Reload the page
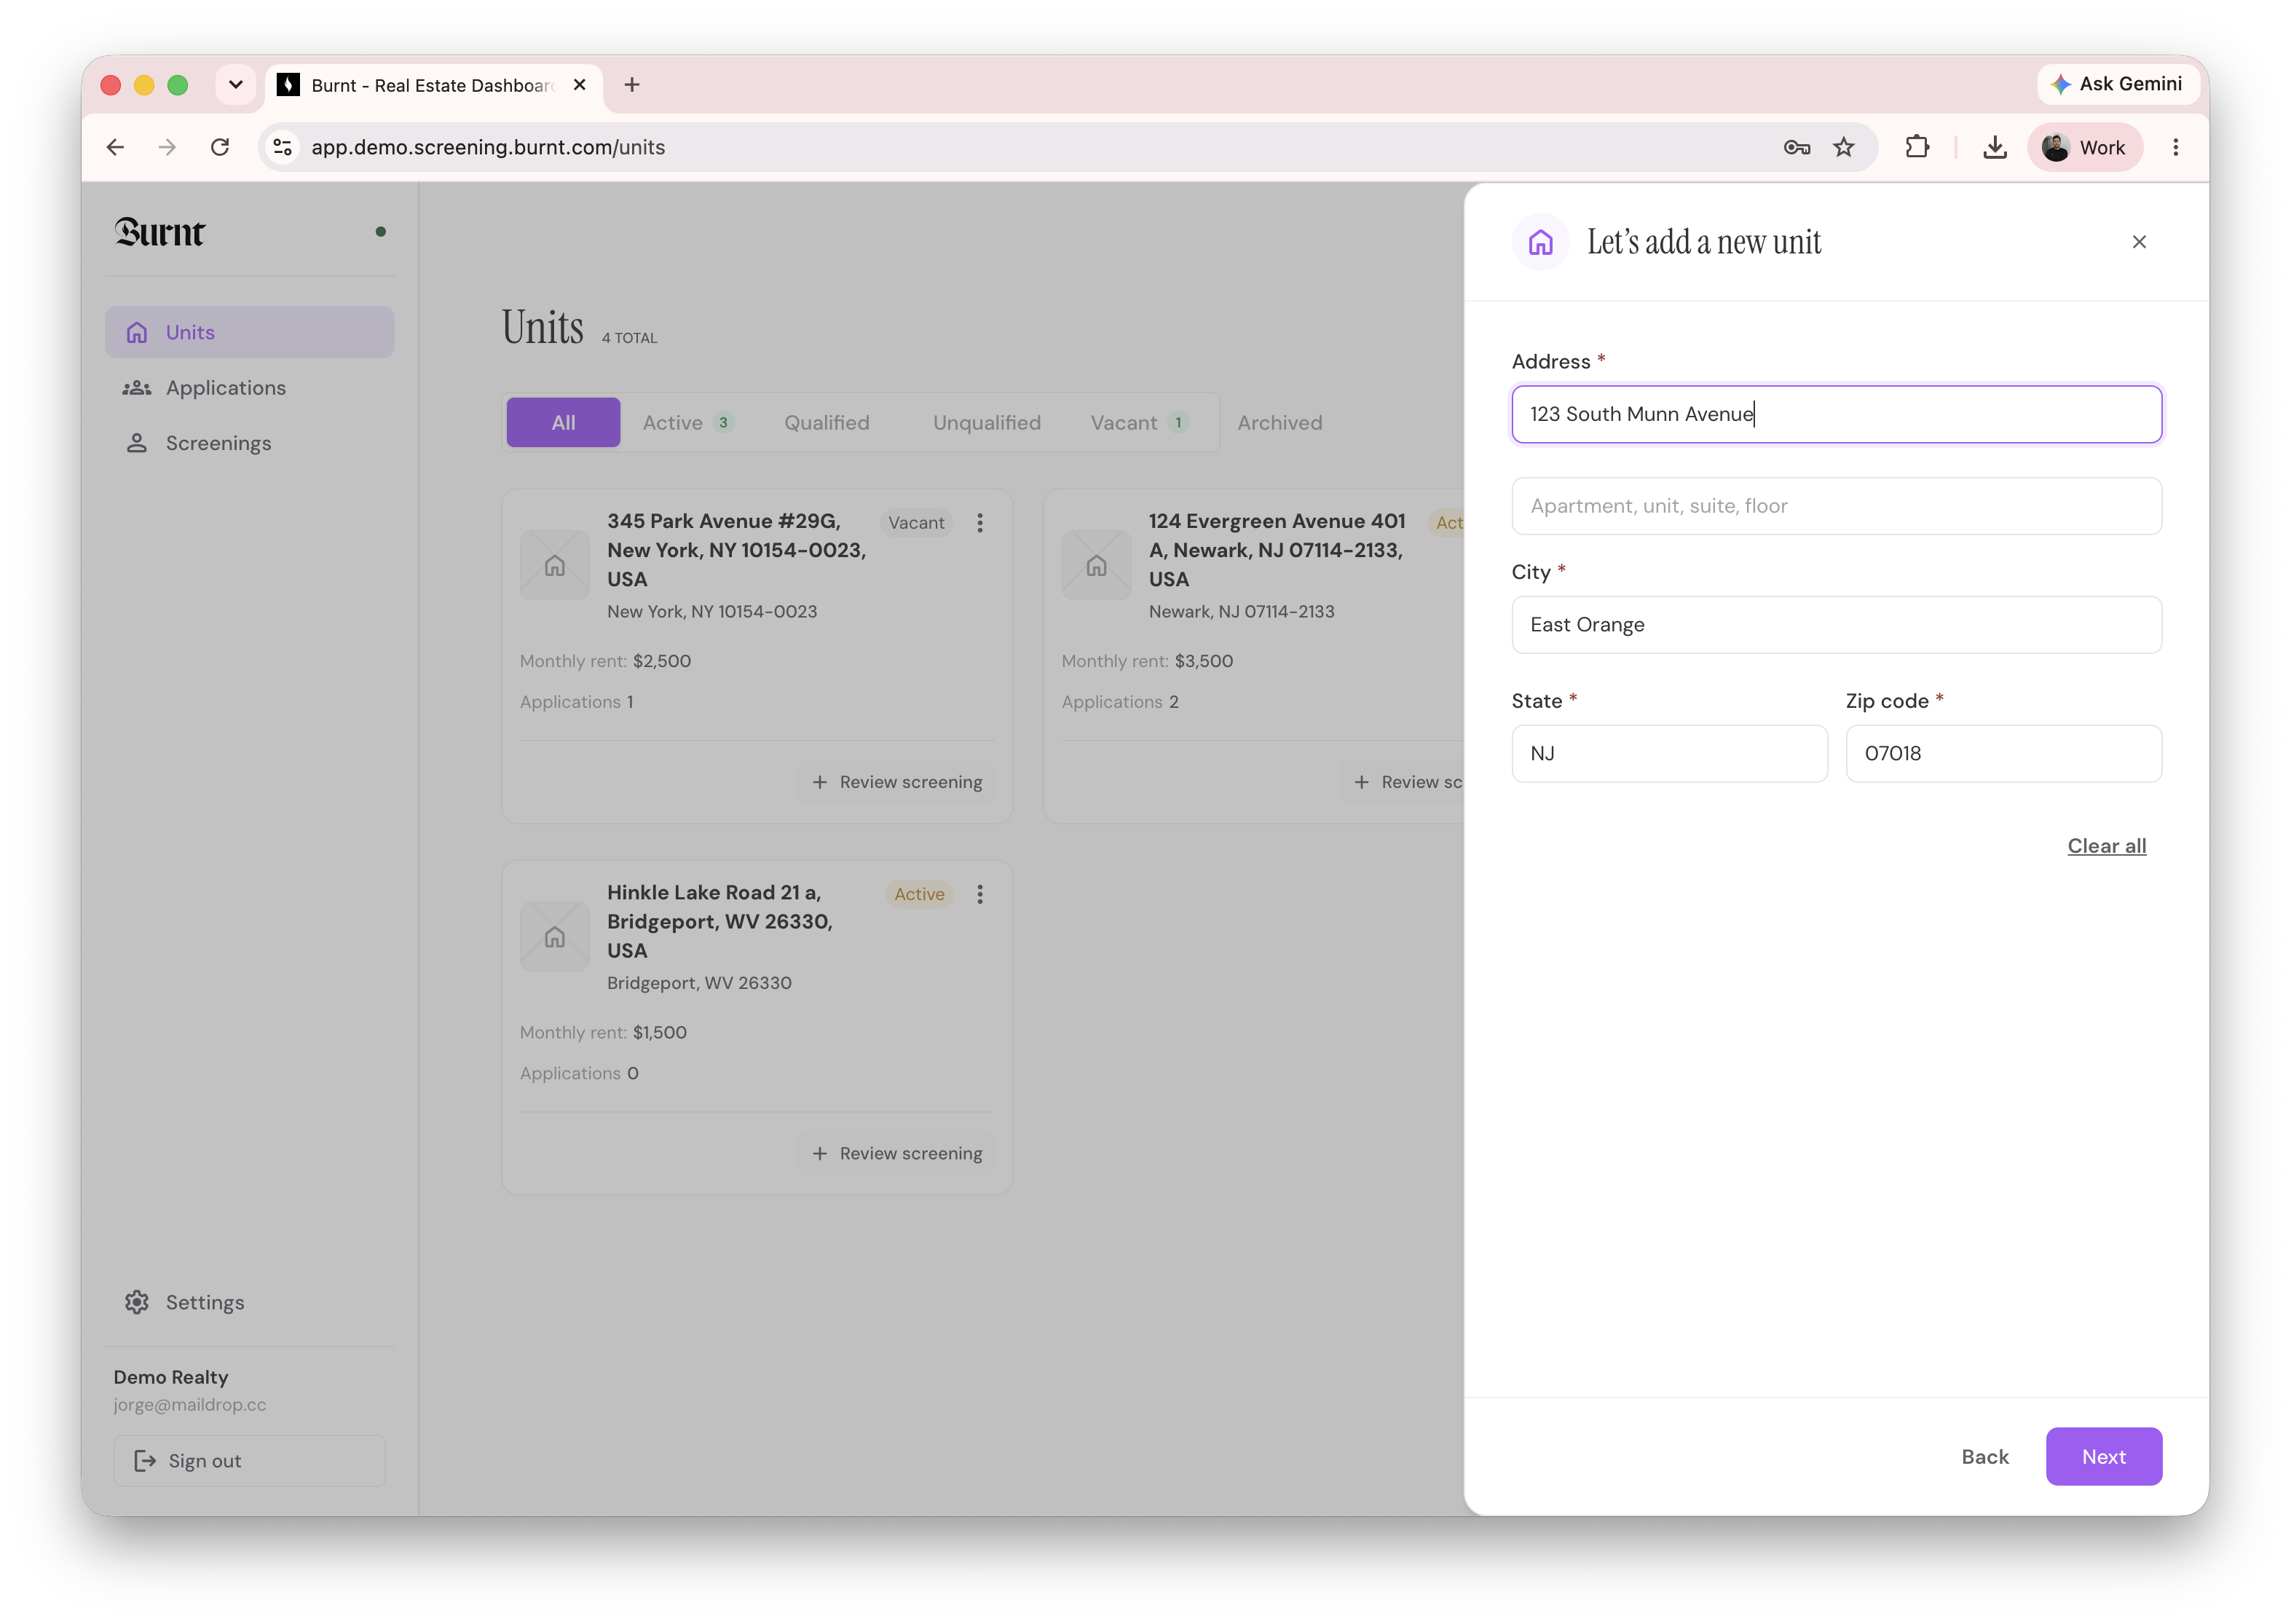This screenshot has width=2291, height=1624. (x=220, y=147)
